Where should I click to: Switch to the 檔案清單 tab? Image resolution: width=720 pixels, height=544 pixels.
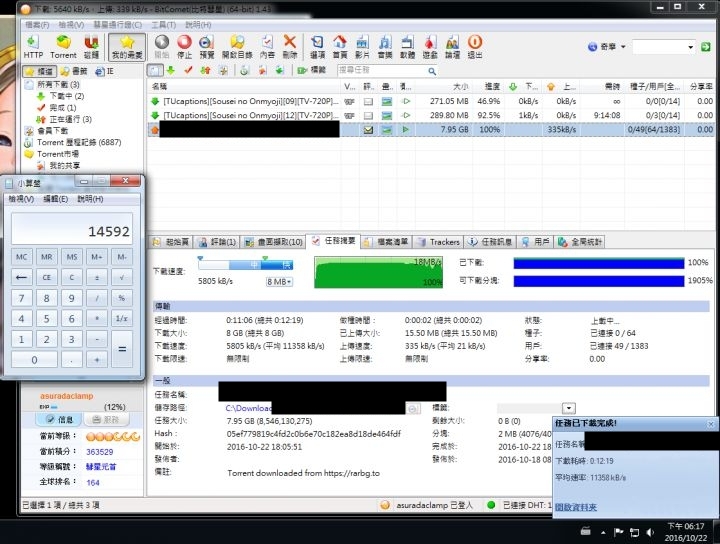click(x=387, y=242)
